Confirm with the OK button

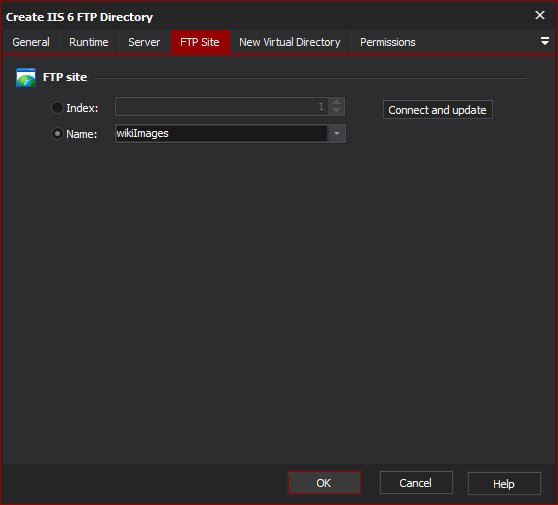pyautogui.click(x=324, y=483)
